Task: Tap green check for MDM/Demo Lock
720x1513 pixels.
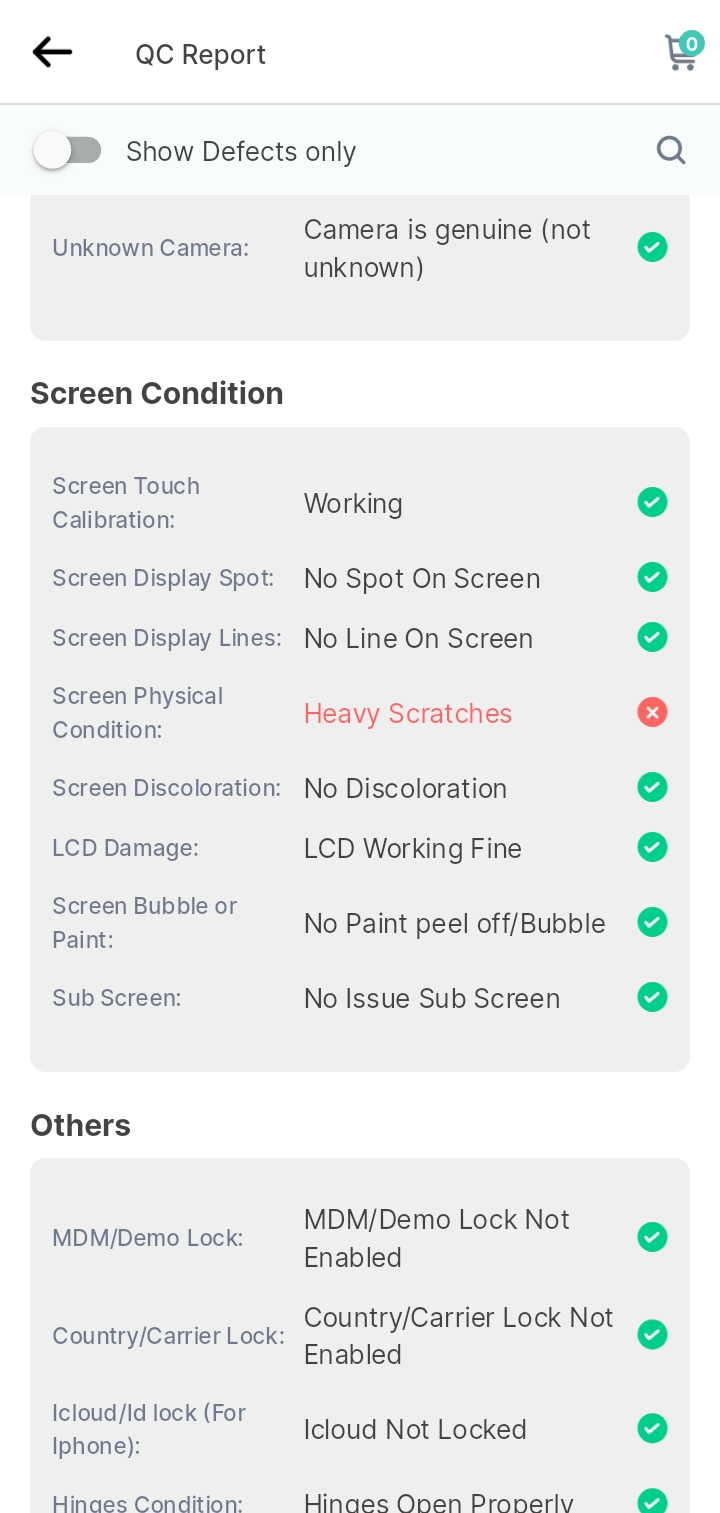Action: (x=652, y=1237)
